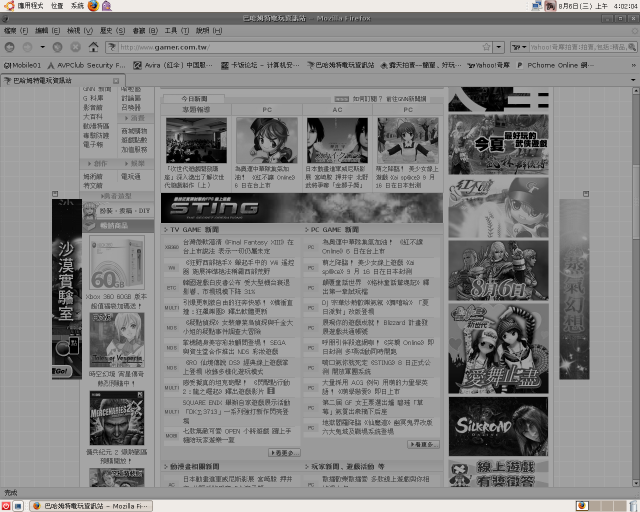Open the 位置 places menu
Image resolution: width=640 pixels, height=512 pixels.
(57, 6)
